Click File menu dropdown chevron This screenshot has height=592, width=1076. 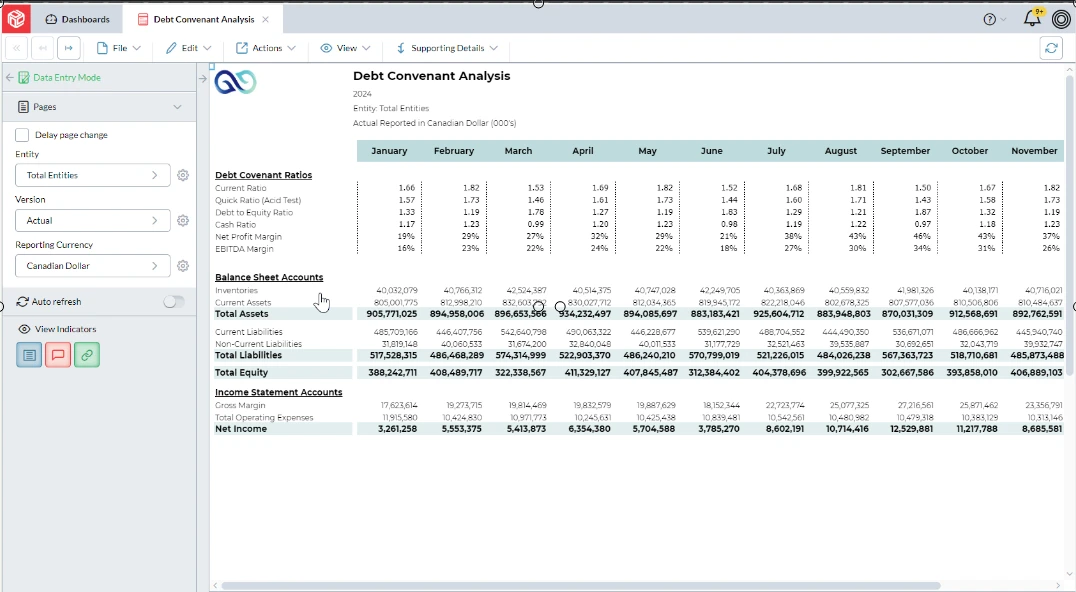(137, 48)
